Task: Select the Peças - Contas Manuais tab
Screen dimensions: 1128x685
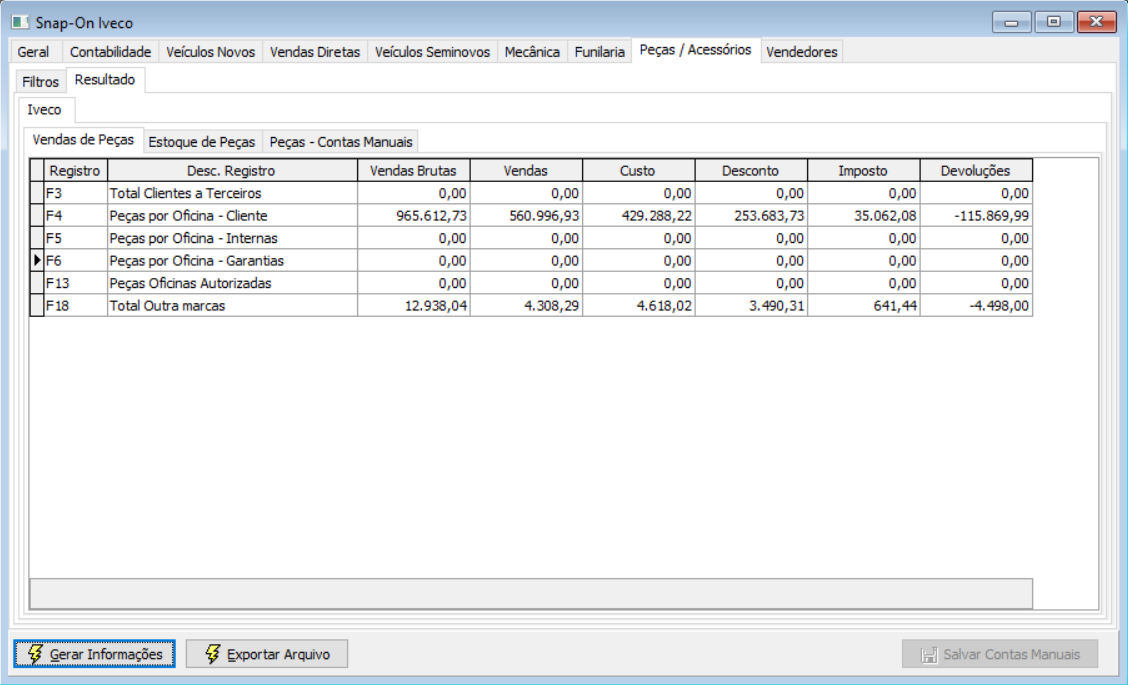Action: 341,142
